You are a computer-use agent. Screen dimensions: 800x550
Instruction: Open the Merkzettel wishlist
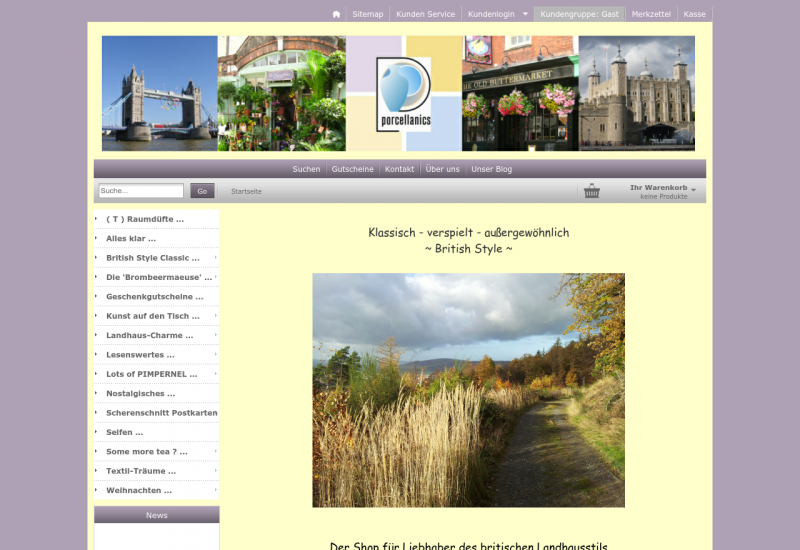[x=651, y=14]
